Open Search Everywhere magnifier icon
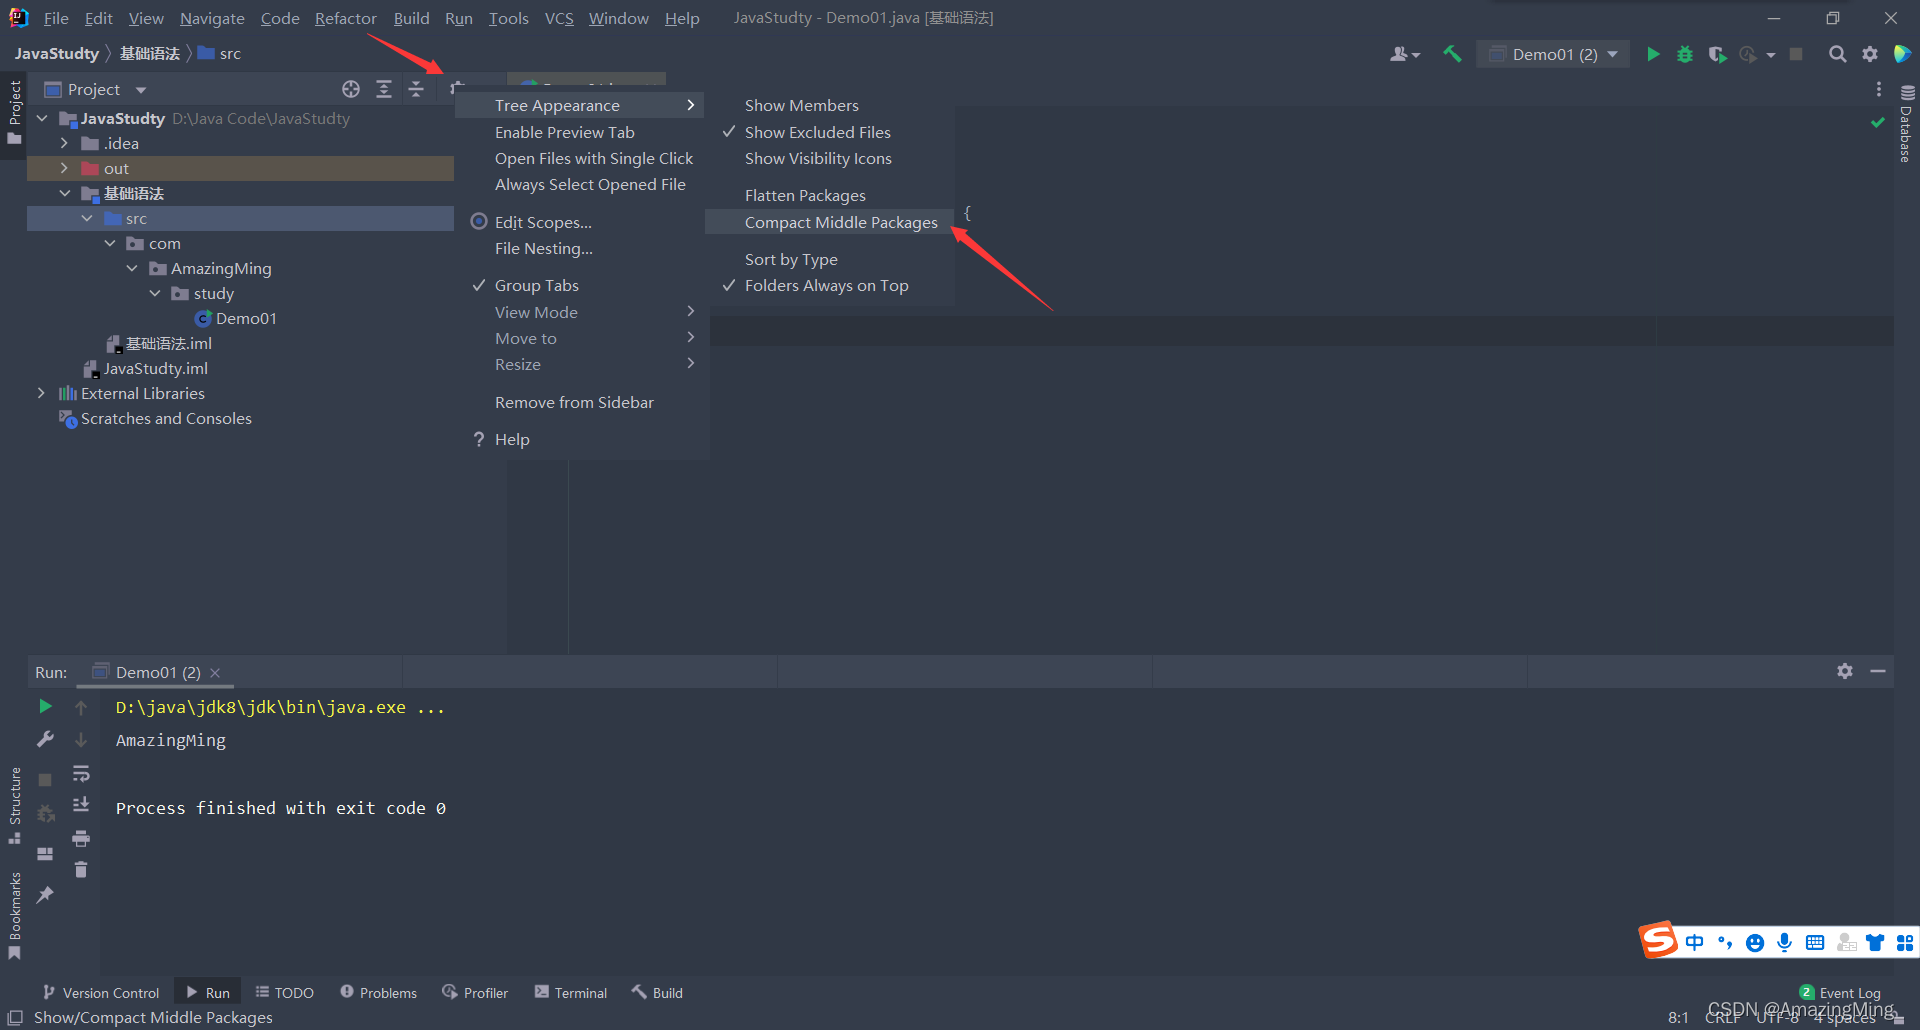Viewport: 1920px width, 1030px height. click(1837, 54)
